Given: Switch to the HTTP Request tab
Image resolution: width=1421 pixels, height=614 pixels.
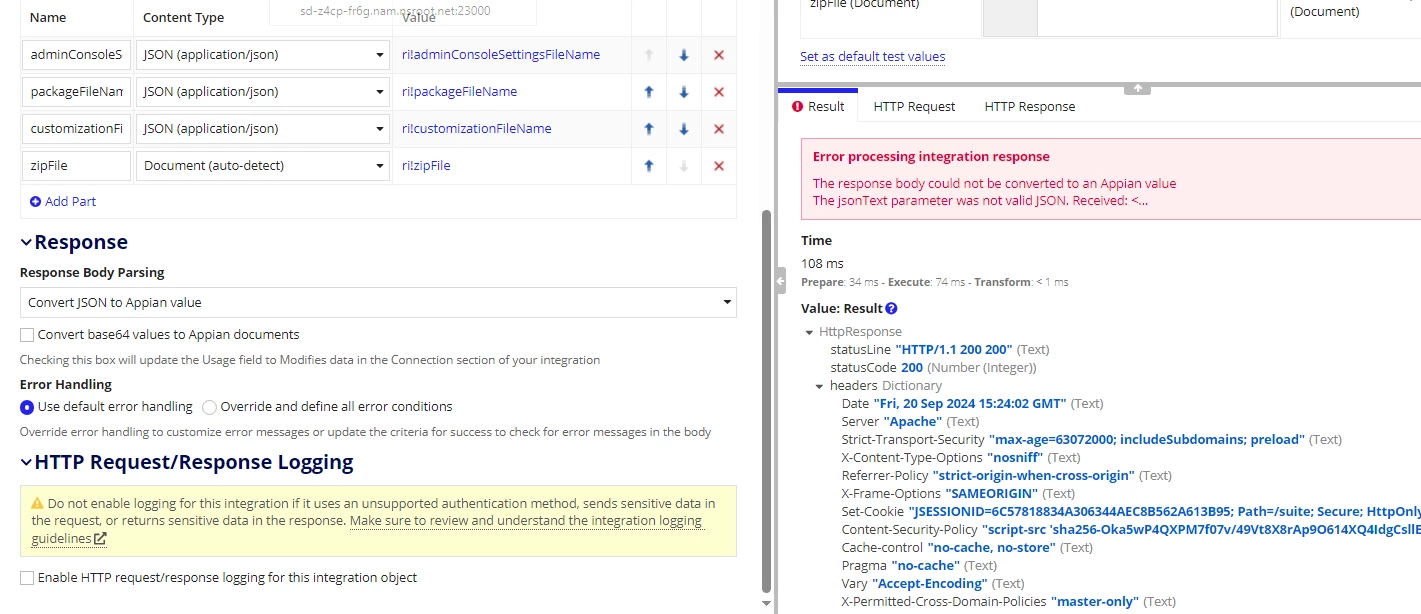Looking at the screenshot, I should click(x=914, y=106).
